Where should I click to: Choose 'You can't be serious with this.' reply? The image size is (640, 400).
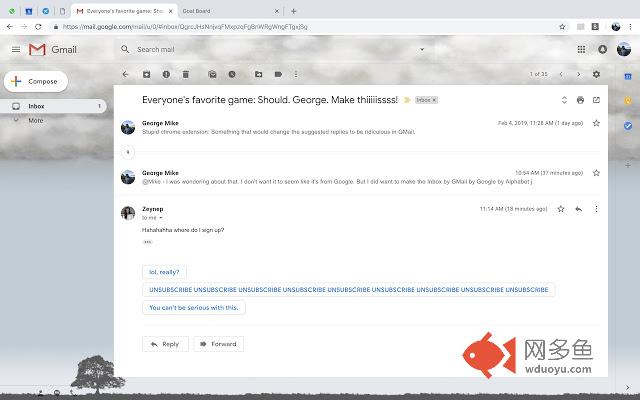click(194, 308)
